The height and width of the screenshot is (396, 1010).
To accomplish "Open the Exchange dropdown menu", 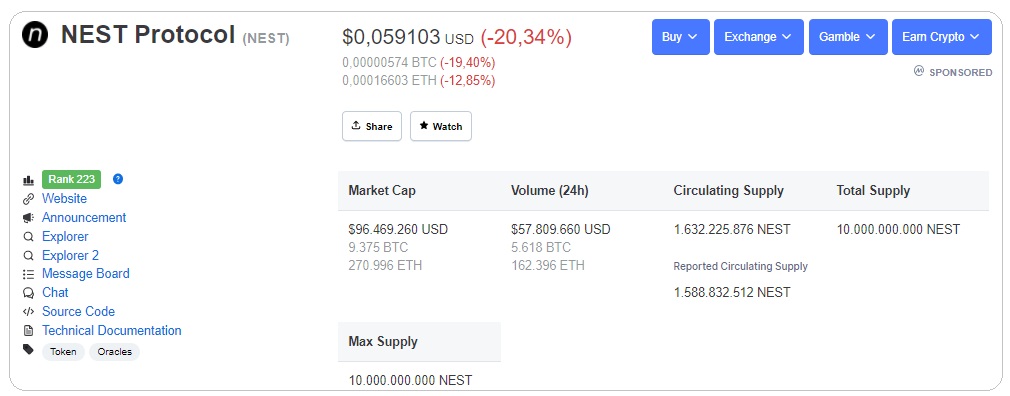I will point(759,37).
